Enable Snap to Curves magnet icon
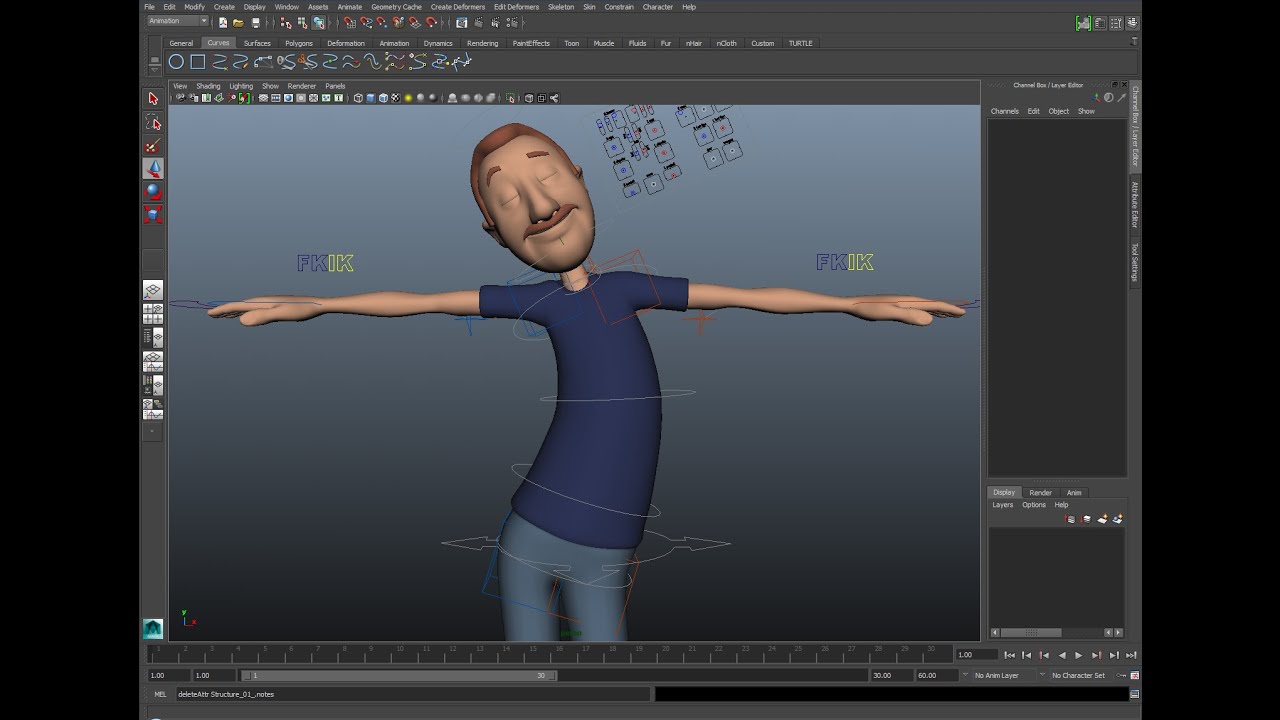Viewport: 1280px width, 720px height. click(366, 22)
